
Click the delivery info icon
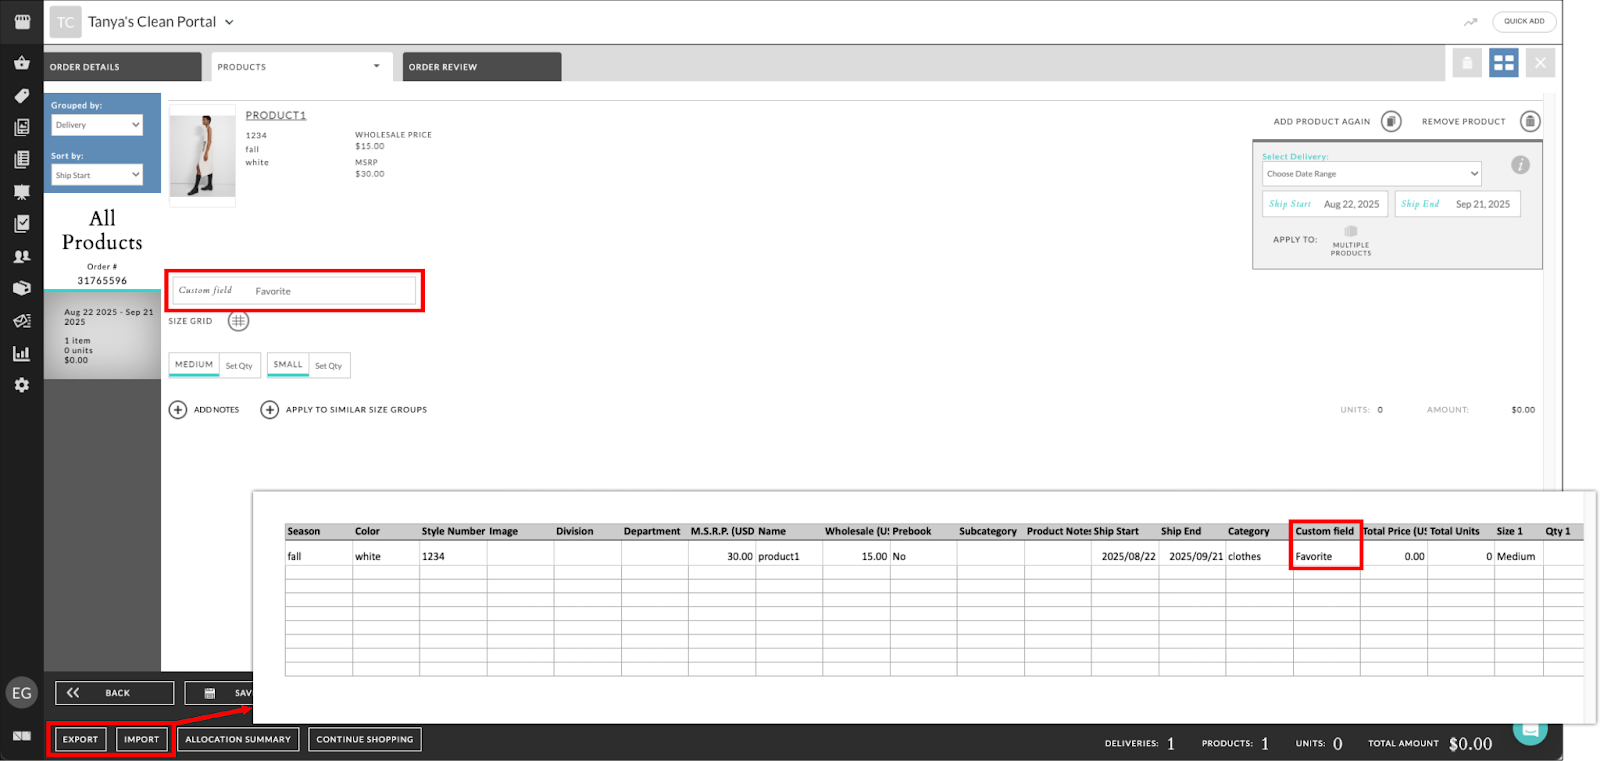(x=1520, y=165)
